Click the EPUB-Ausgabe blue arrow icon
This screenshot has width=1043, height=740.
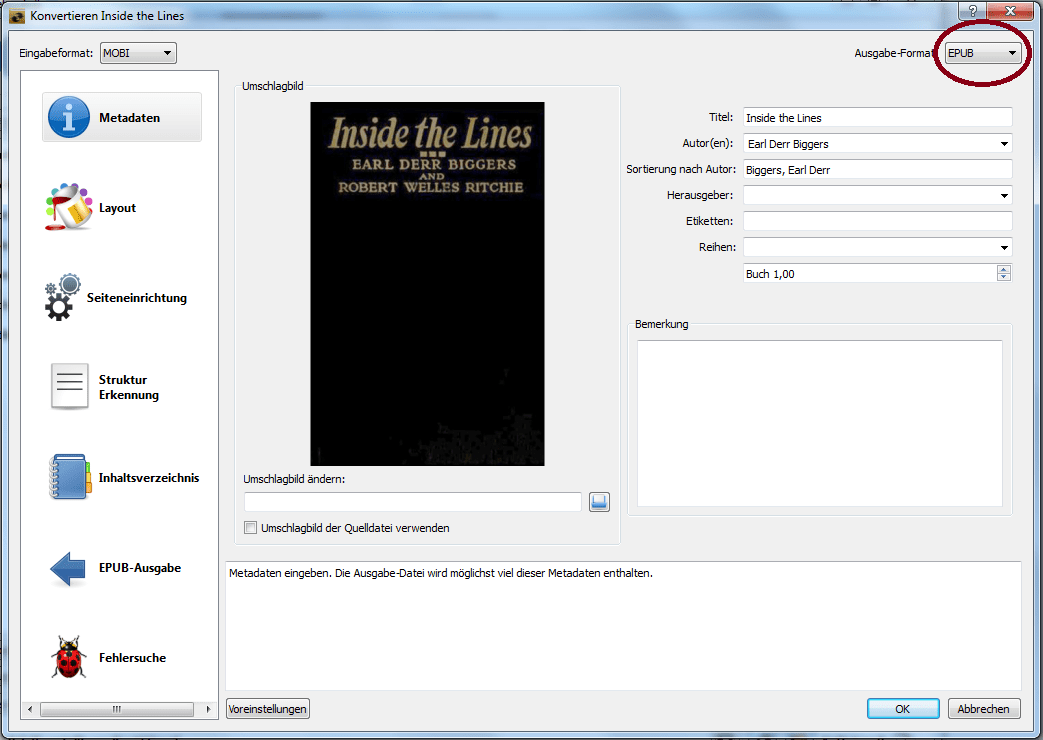click(x=68, y=568)
